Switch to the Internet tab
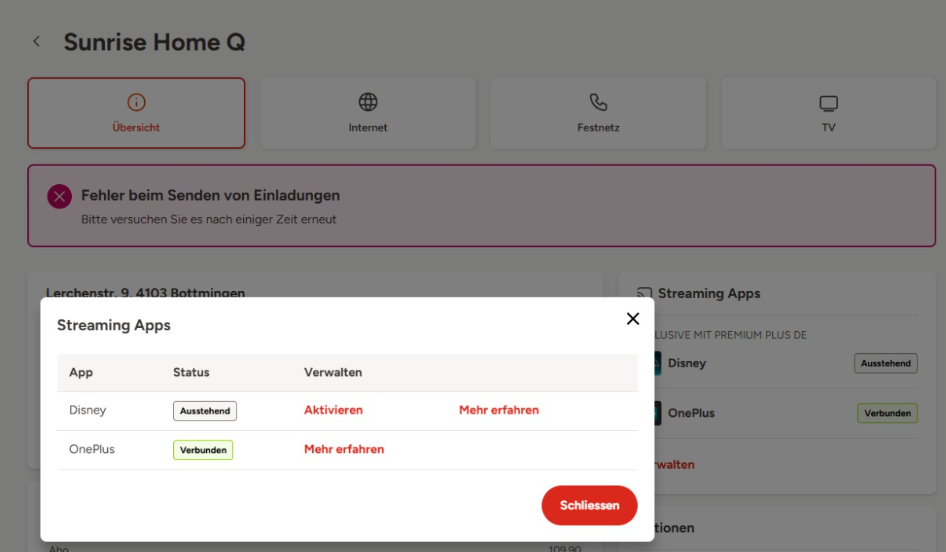946x552 pixels. pyautogui.click(x=368, y=113)
